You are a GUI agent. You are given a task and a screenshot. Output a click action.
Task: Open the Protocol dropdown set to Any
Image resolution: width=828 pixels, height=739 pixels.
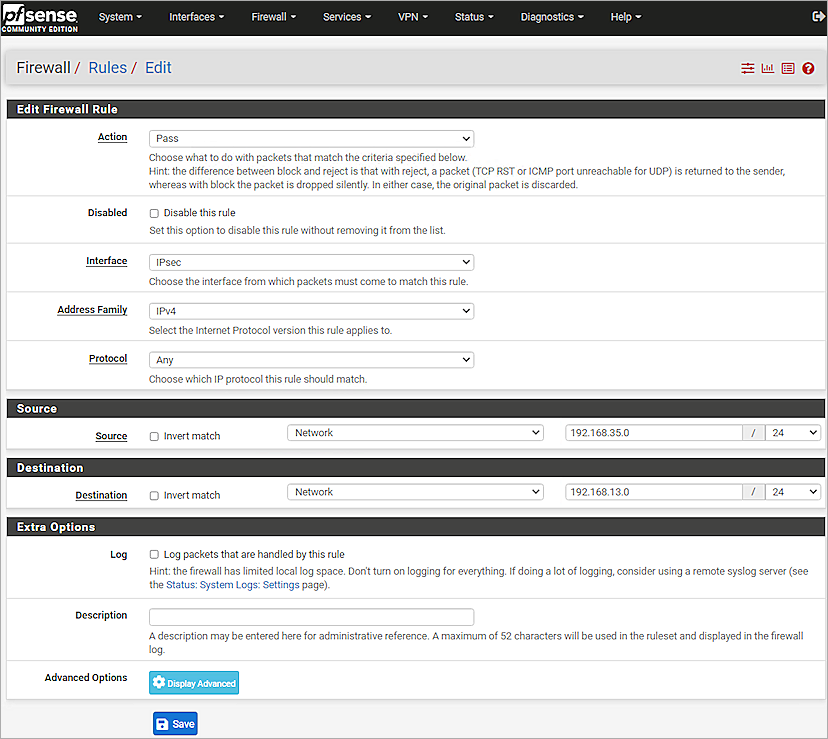(310, 359)
